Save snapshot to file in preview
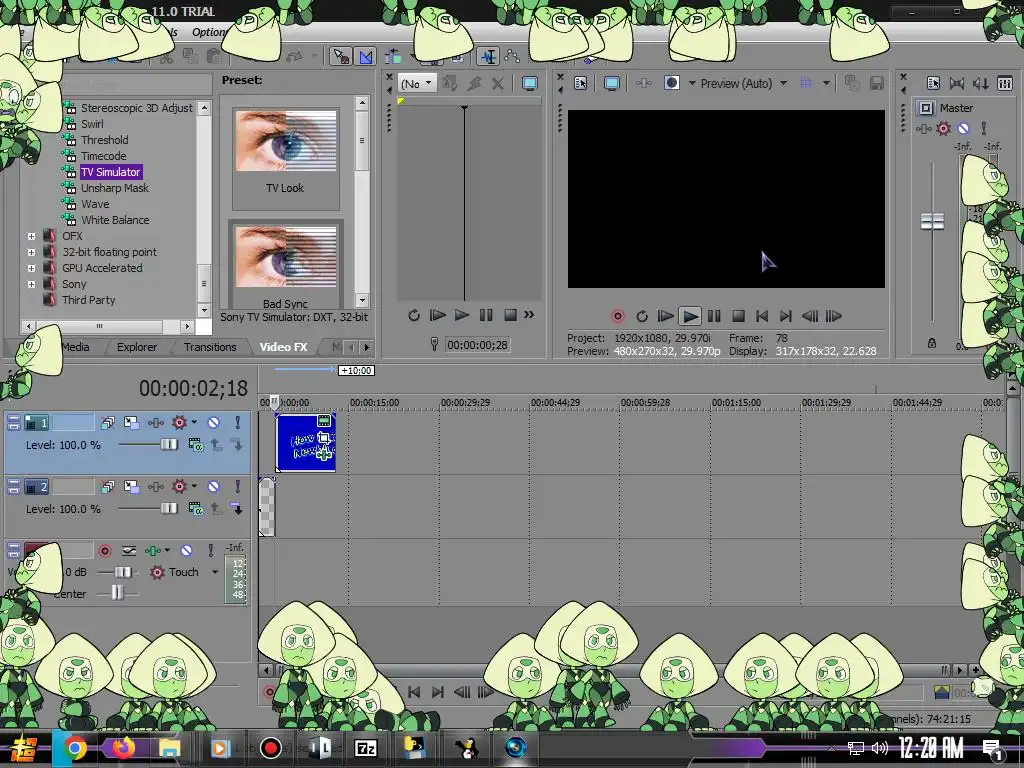This screenshot has height=768, width=1024. pyautogui.click(x=876, y=83)
